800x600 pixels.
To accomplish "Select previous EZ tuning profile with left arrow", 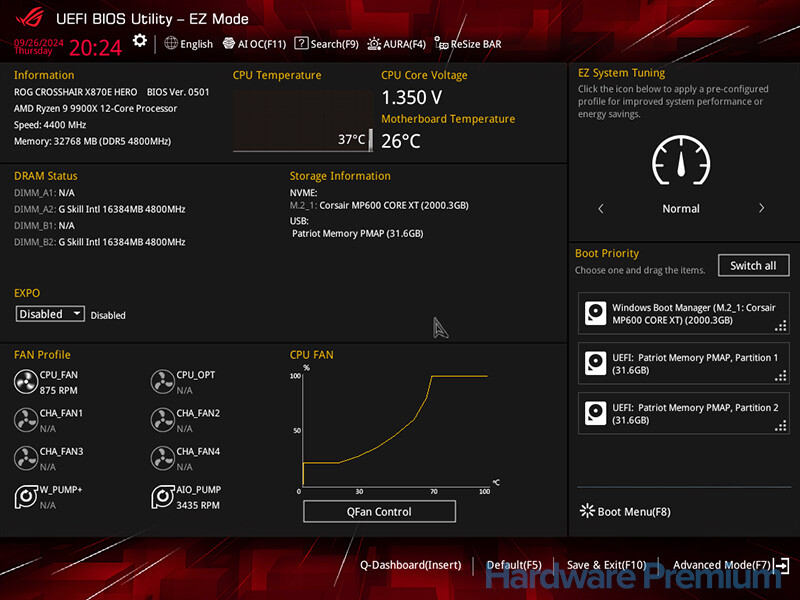I will pos(601,208).
